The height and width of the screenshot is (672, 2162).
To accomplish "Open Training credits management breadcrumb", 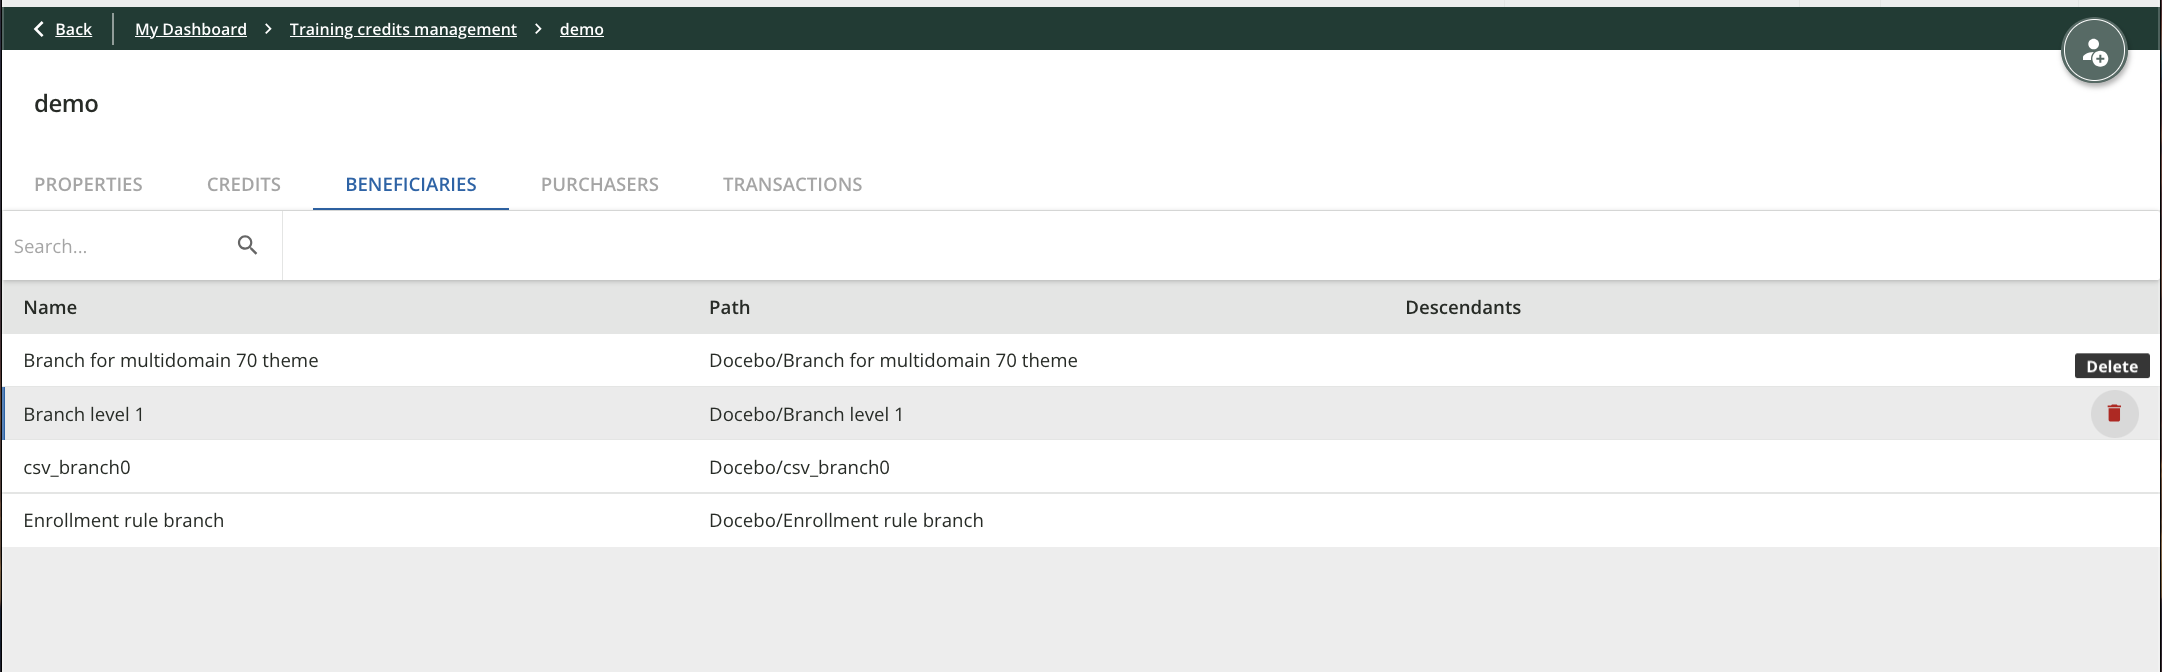I will [x=403, y=29].
